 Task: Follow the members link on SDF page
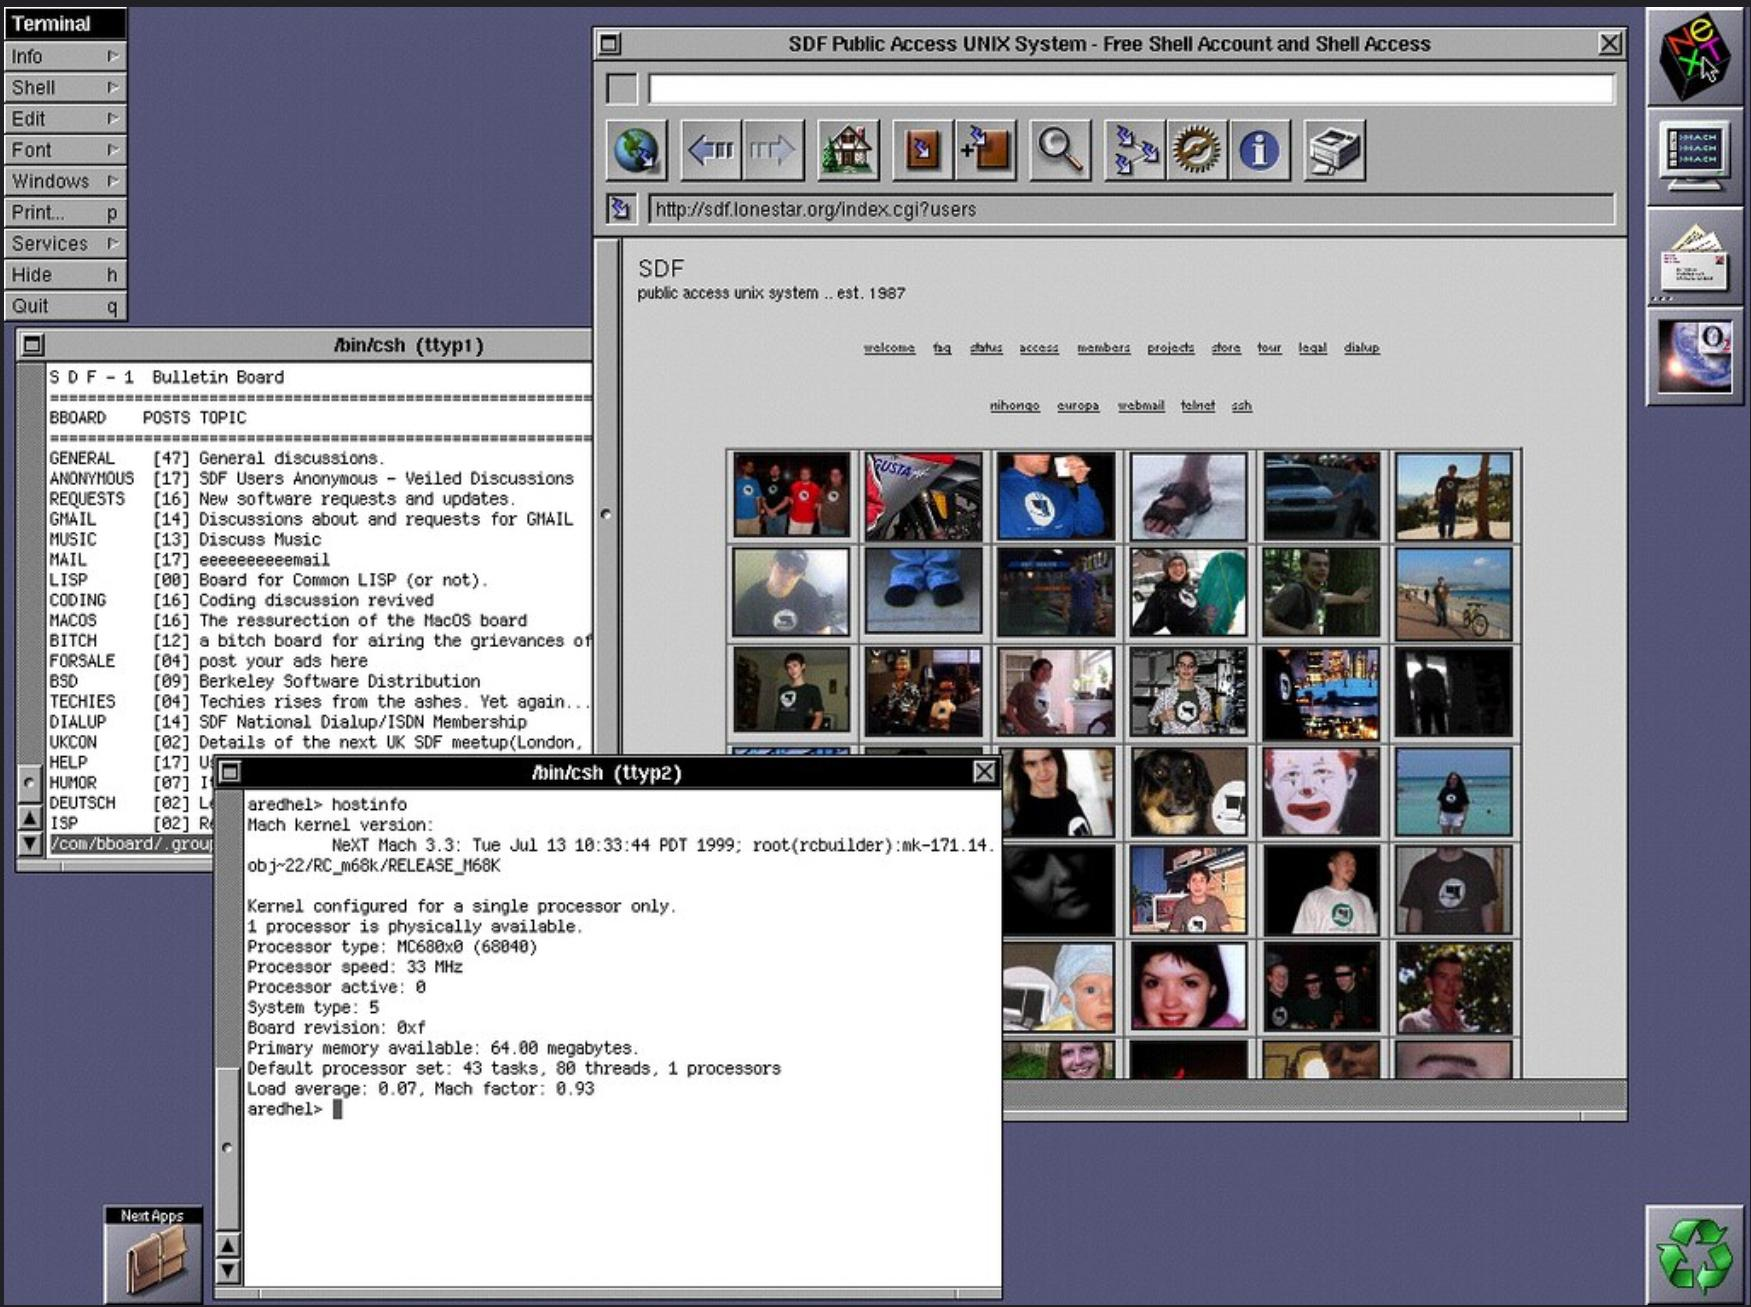coord(1103,348)
